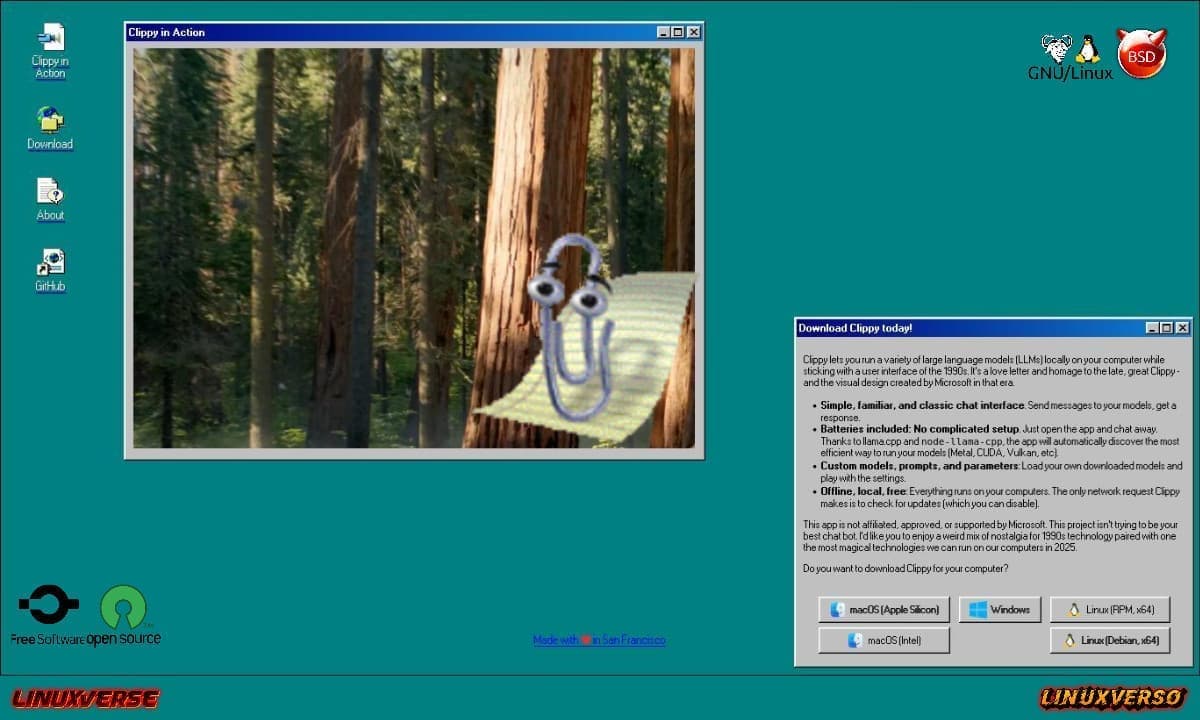Open the About desktop icon

click(49, 196)
